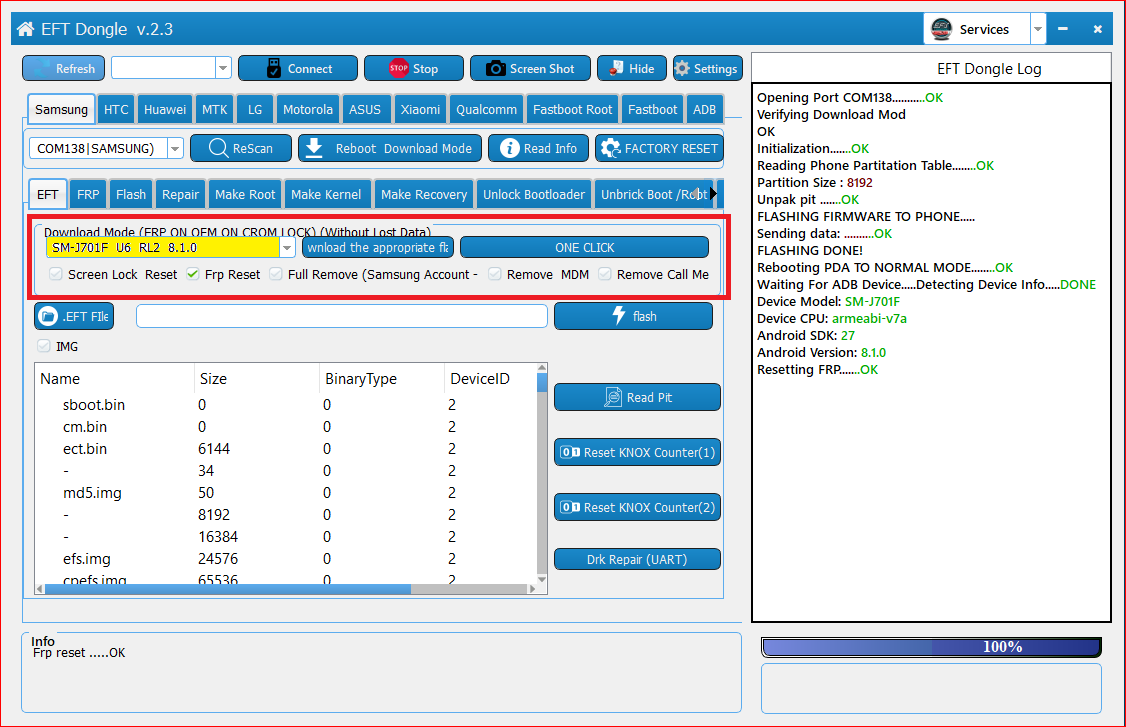The height and width of the screenshot is (727, 1126).
Task: Select the Make Kernel sub-tab
Action: point(326,194)
